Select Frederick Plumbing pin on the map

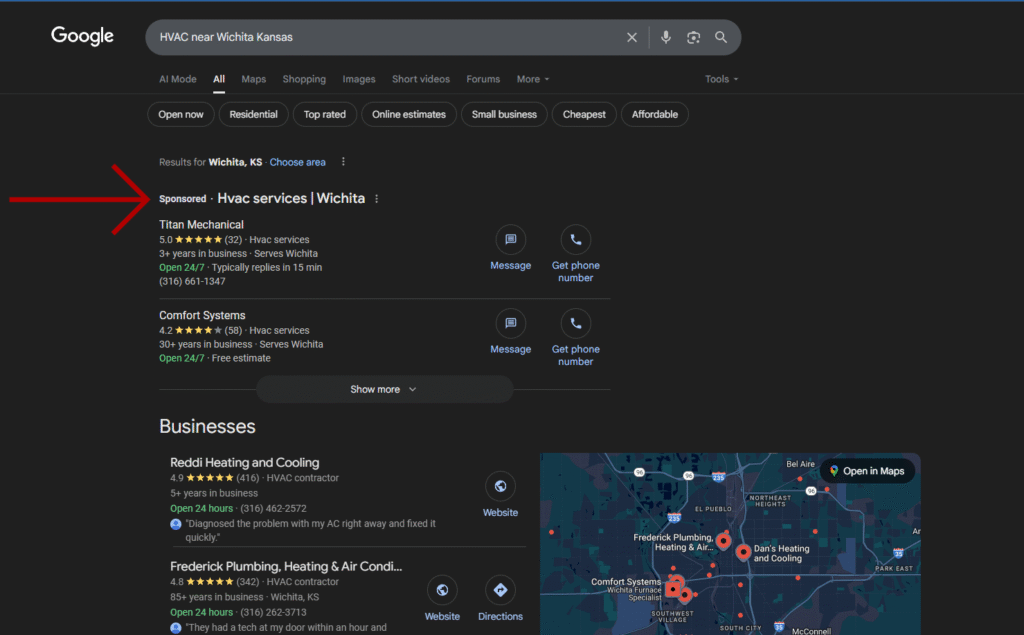click(x=723, y=540)
